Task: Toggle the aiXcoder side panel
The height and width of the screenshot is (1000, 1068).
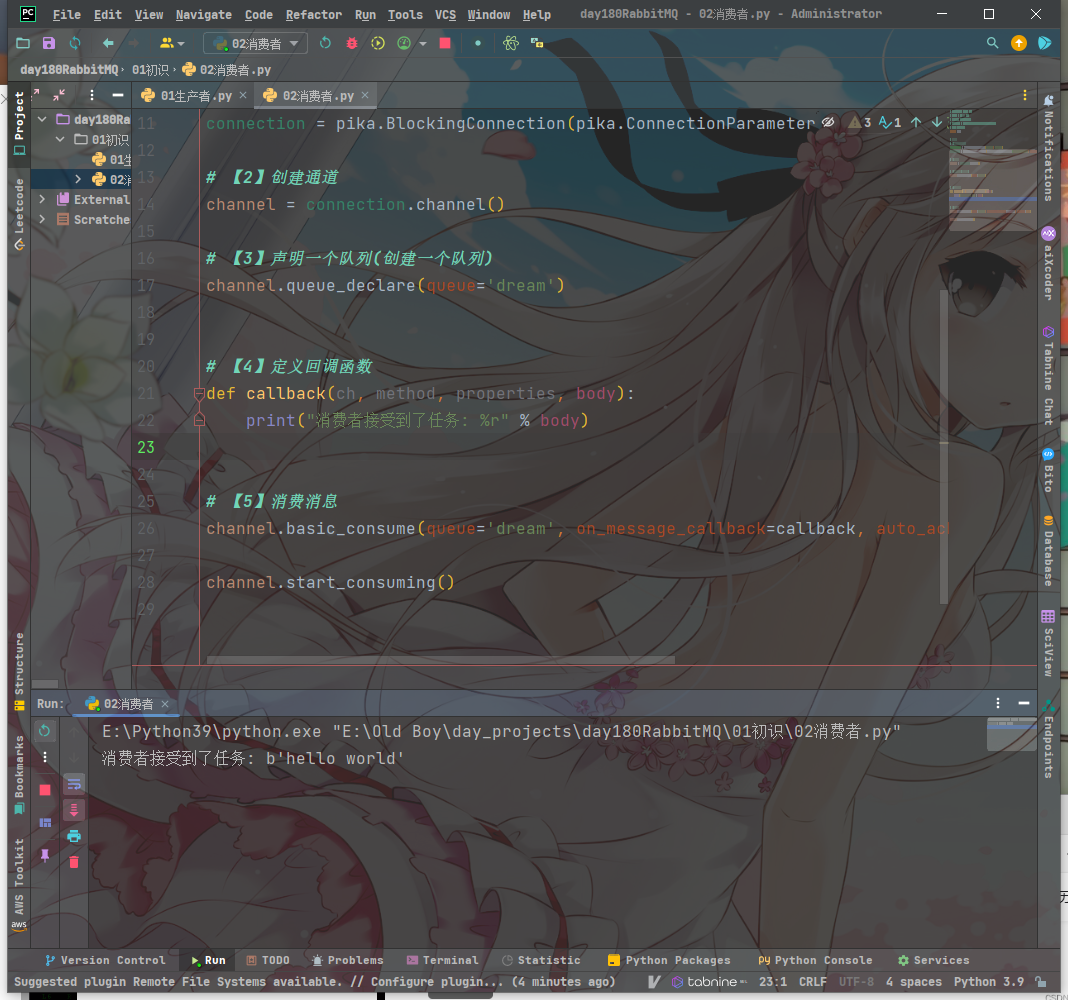Action: [1048, 264]
